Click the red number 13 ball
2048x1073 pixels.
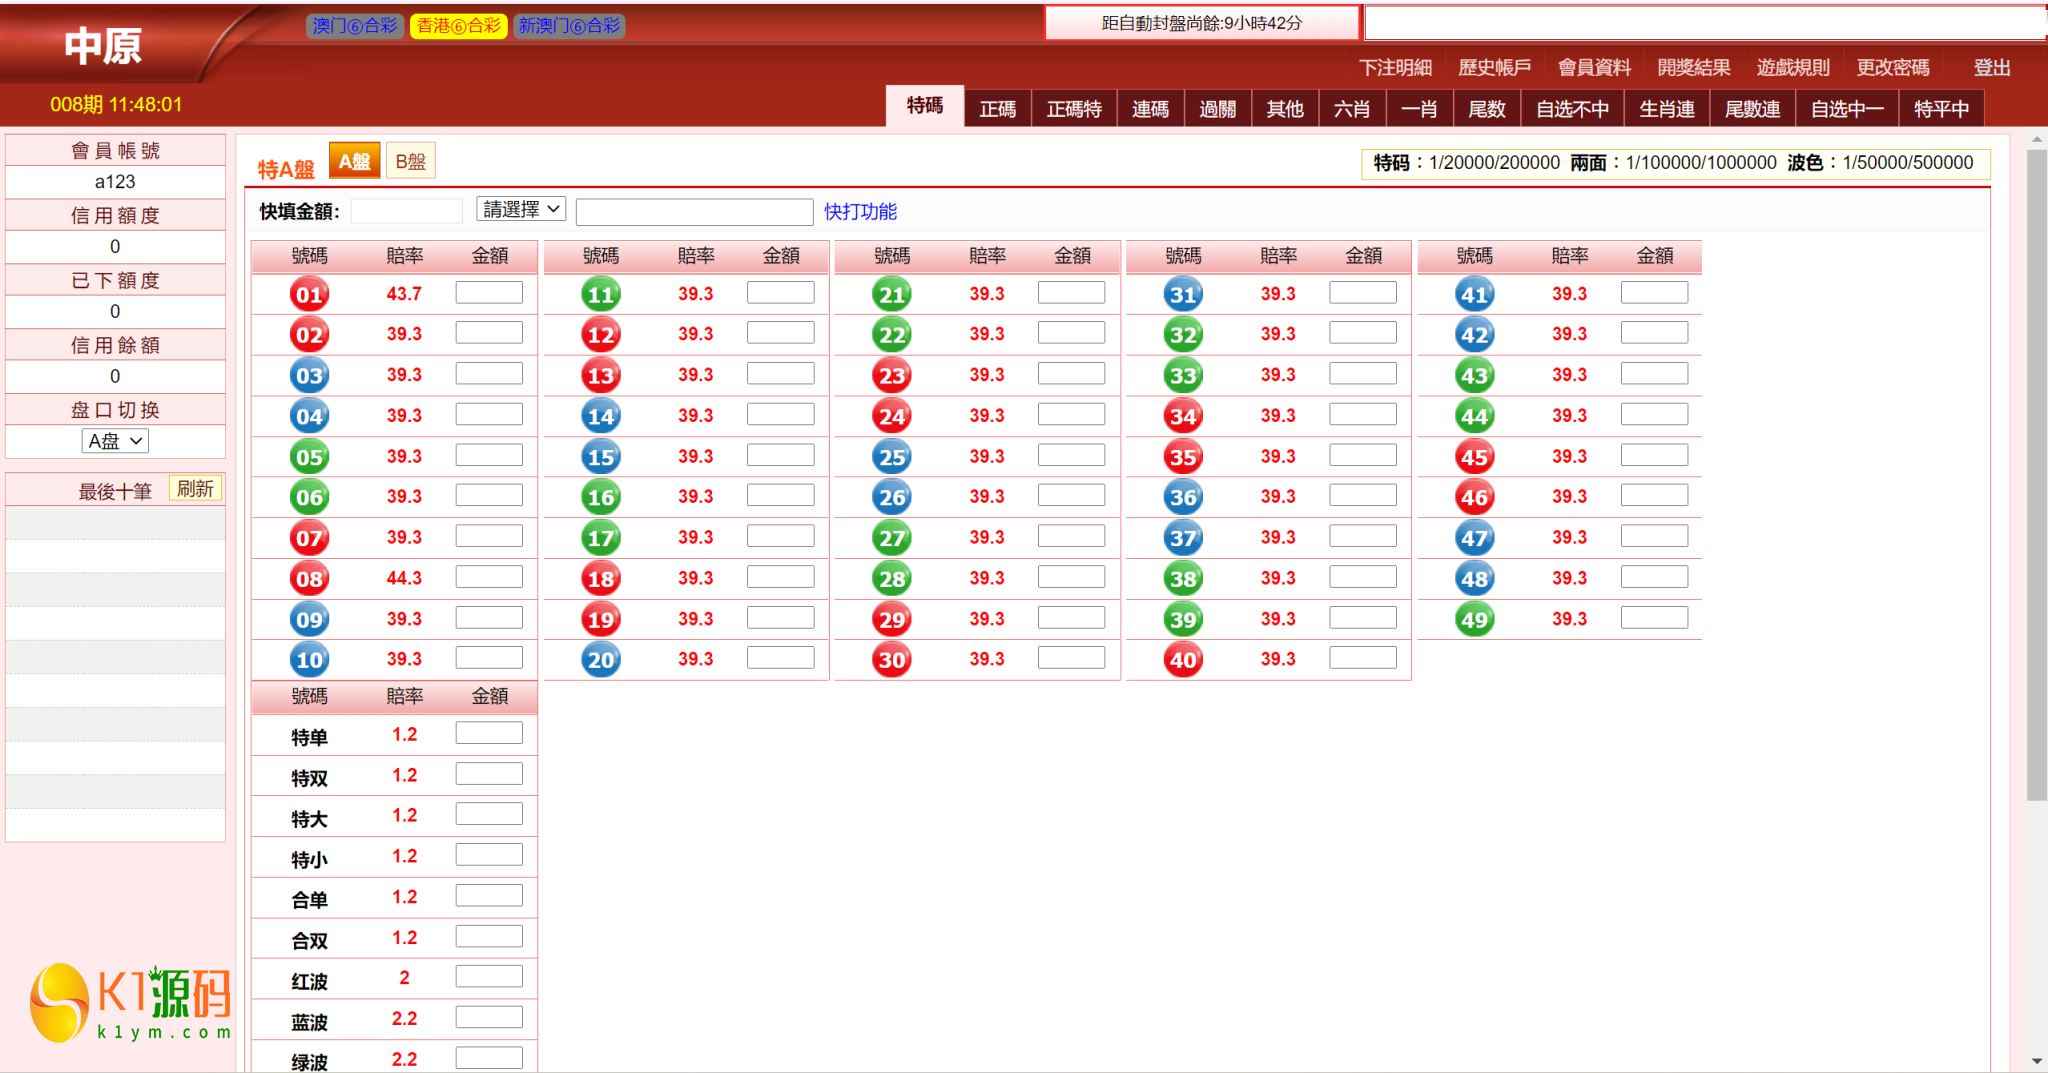click(600, 376)
